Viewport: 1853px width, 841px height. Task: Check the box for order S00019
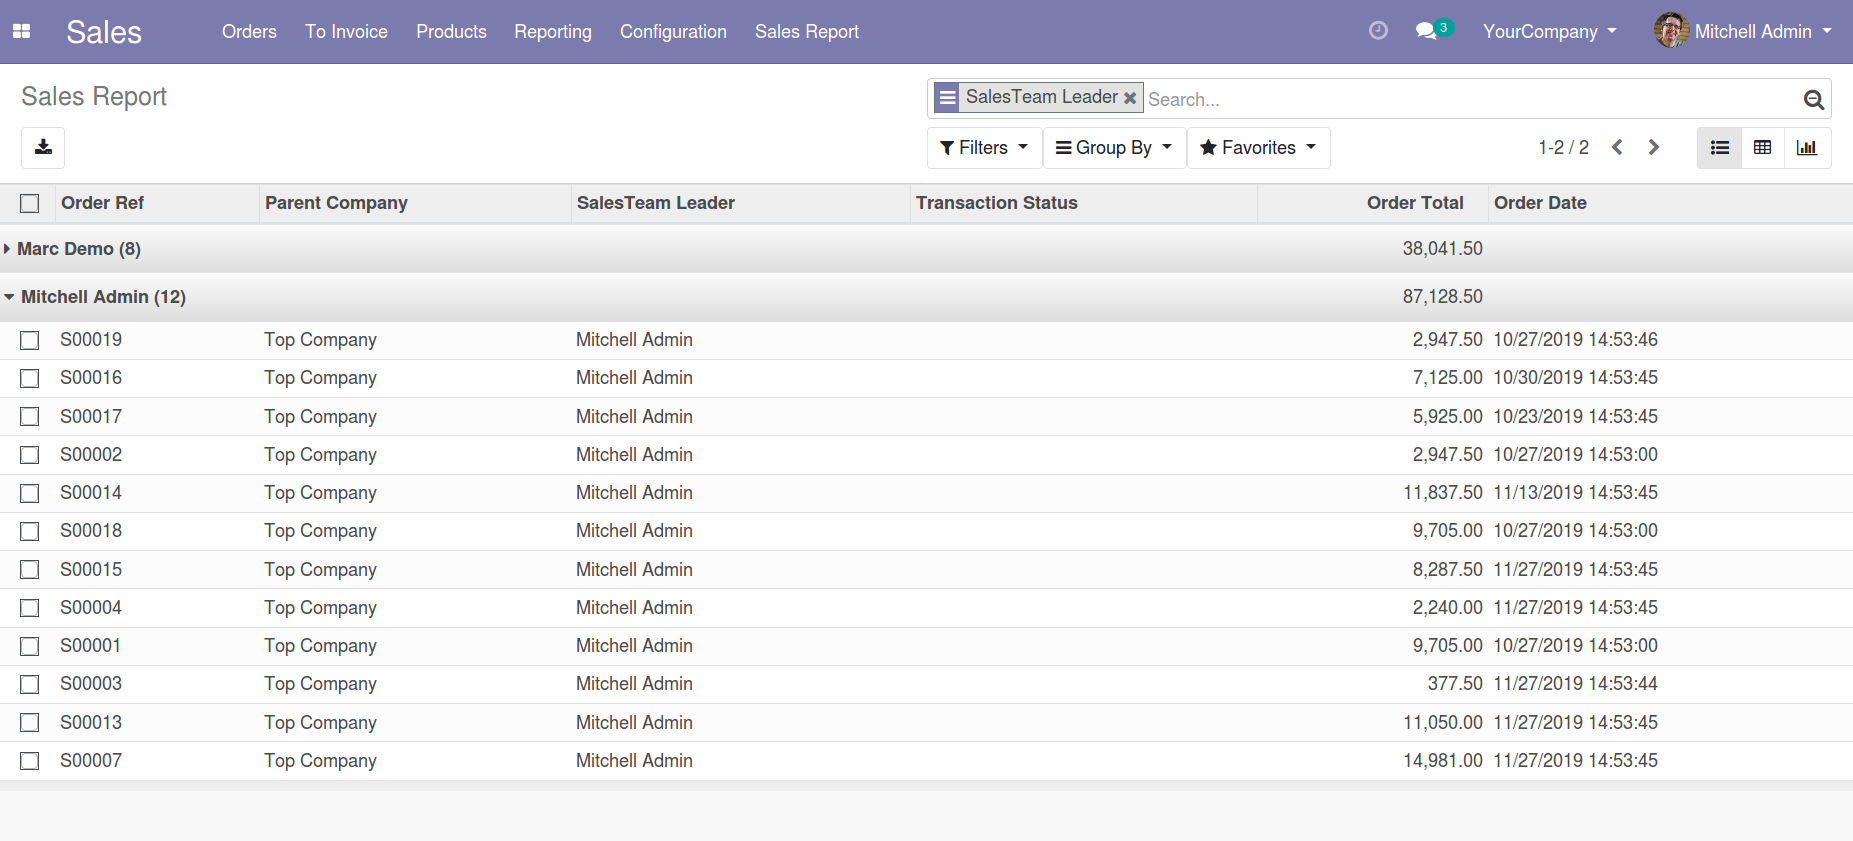(30, 341)
